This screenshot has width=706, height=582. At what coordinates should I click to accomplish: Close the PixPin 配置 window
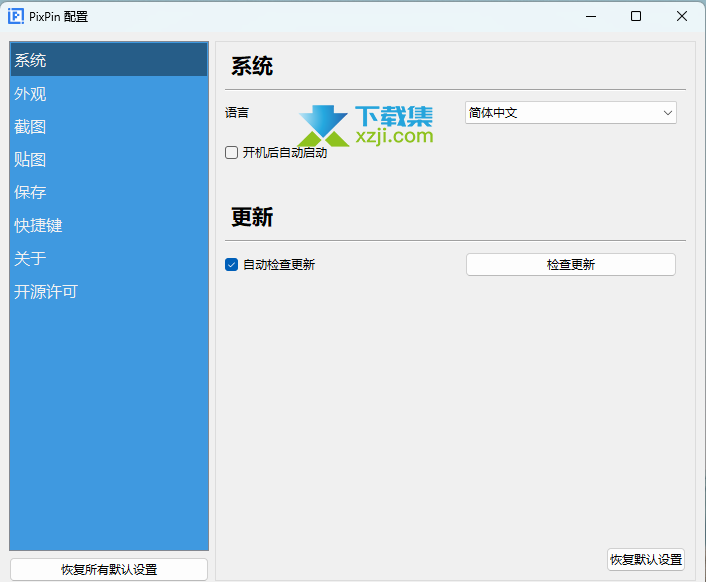(x=682, y=17)
